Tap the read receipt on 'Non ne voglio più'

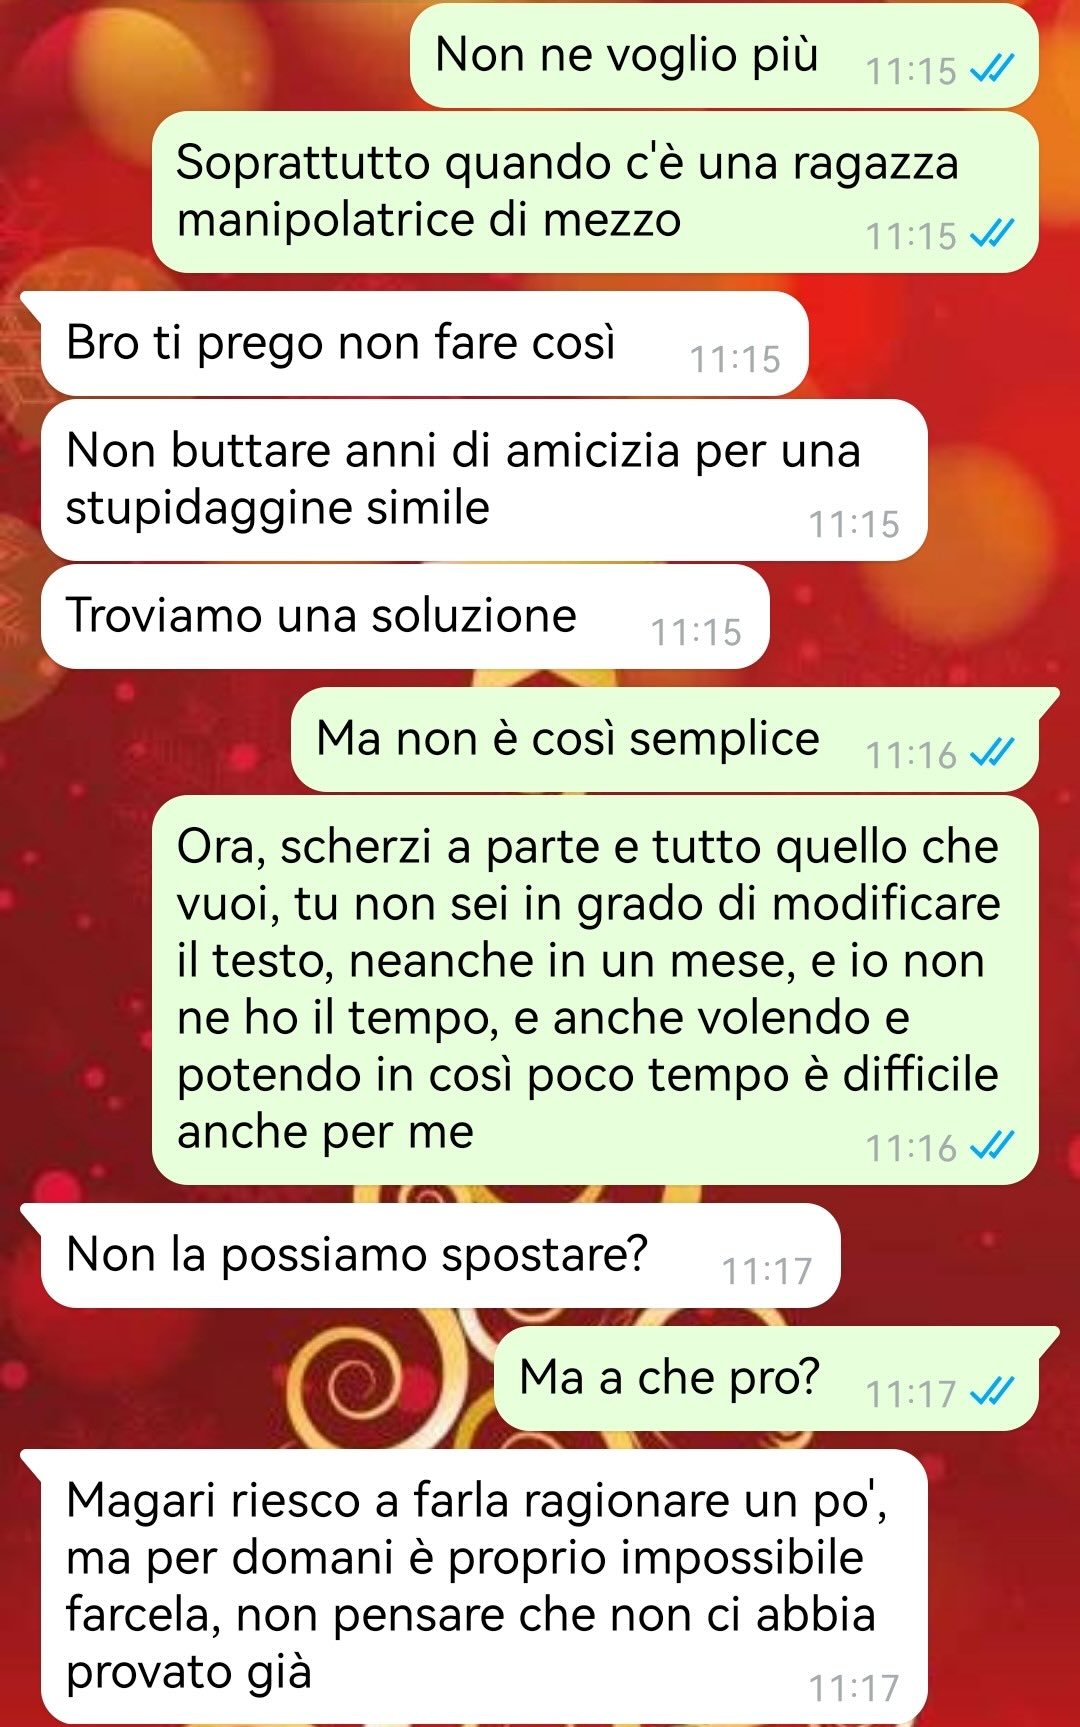coord(992,70)
